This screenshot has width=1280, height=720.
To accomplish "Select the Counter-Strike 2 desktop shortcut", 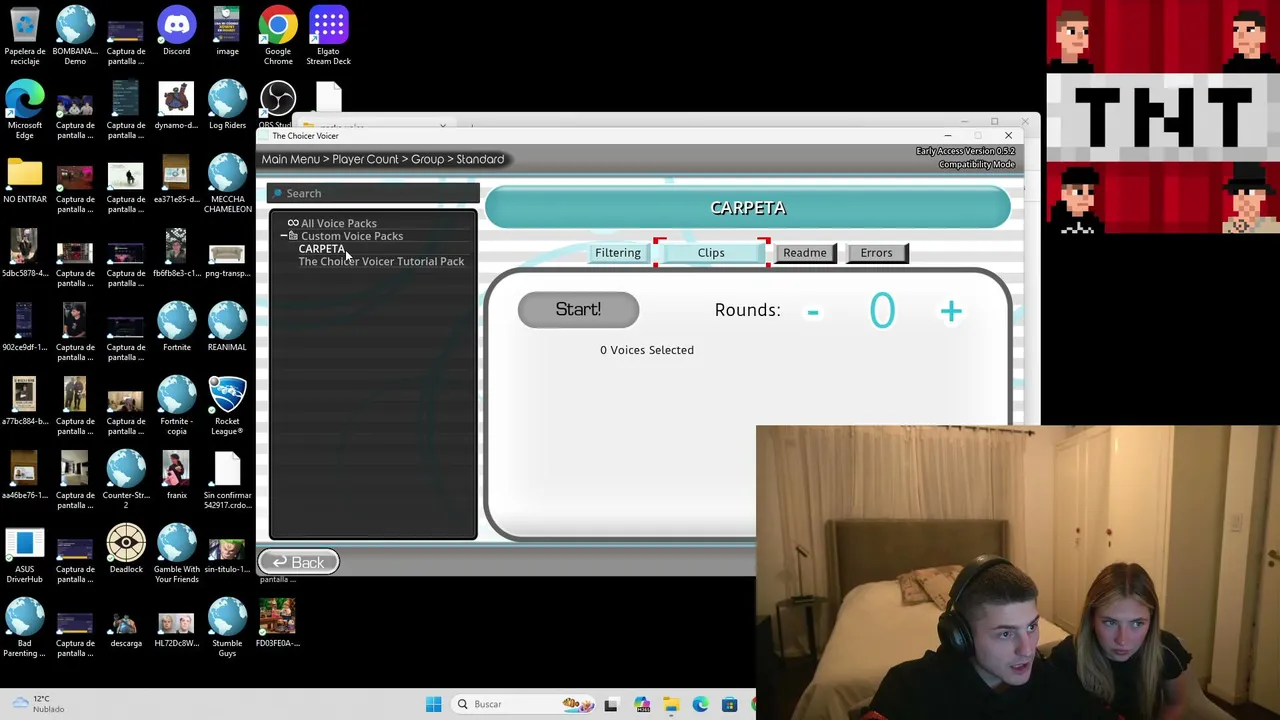I will coord(126,480).
